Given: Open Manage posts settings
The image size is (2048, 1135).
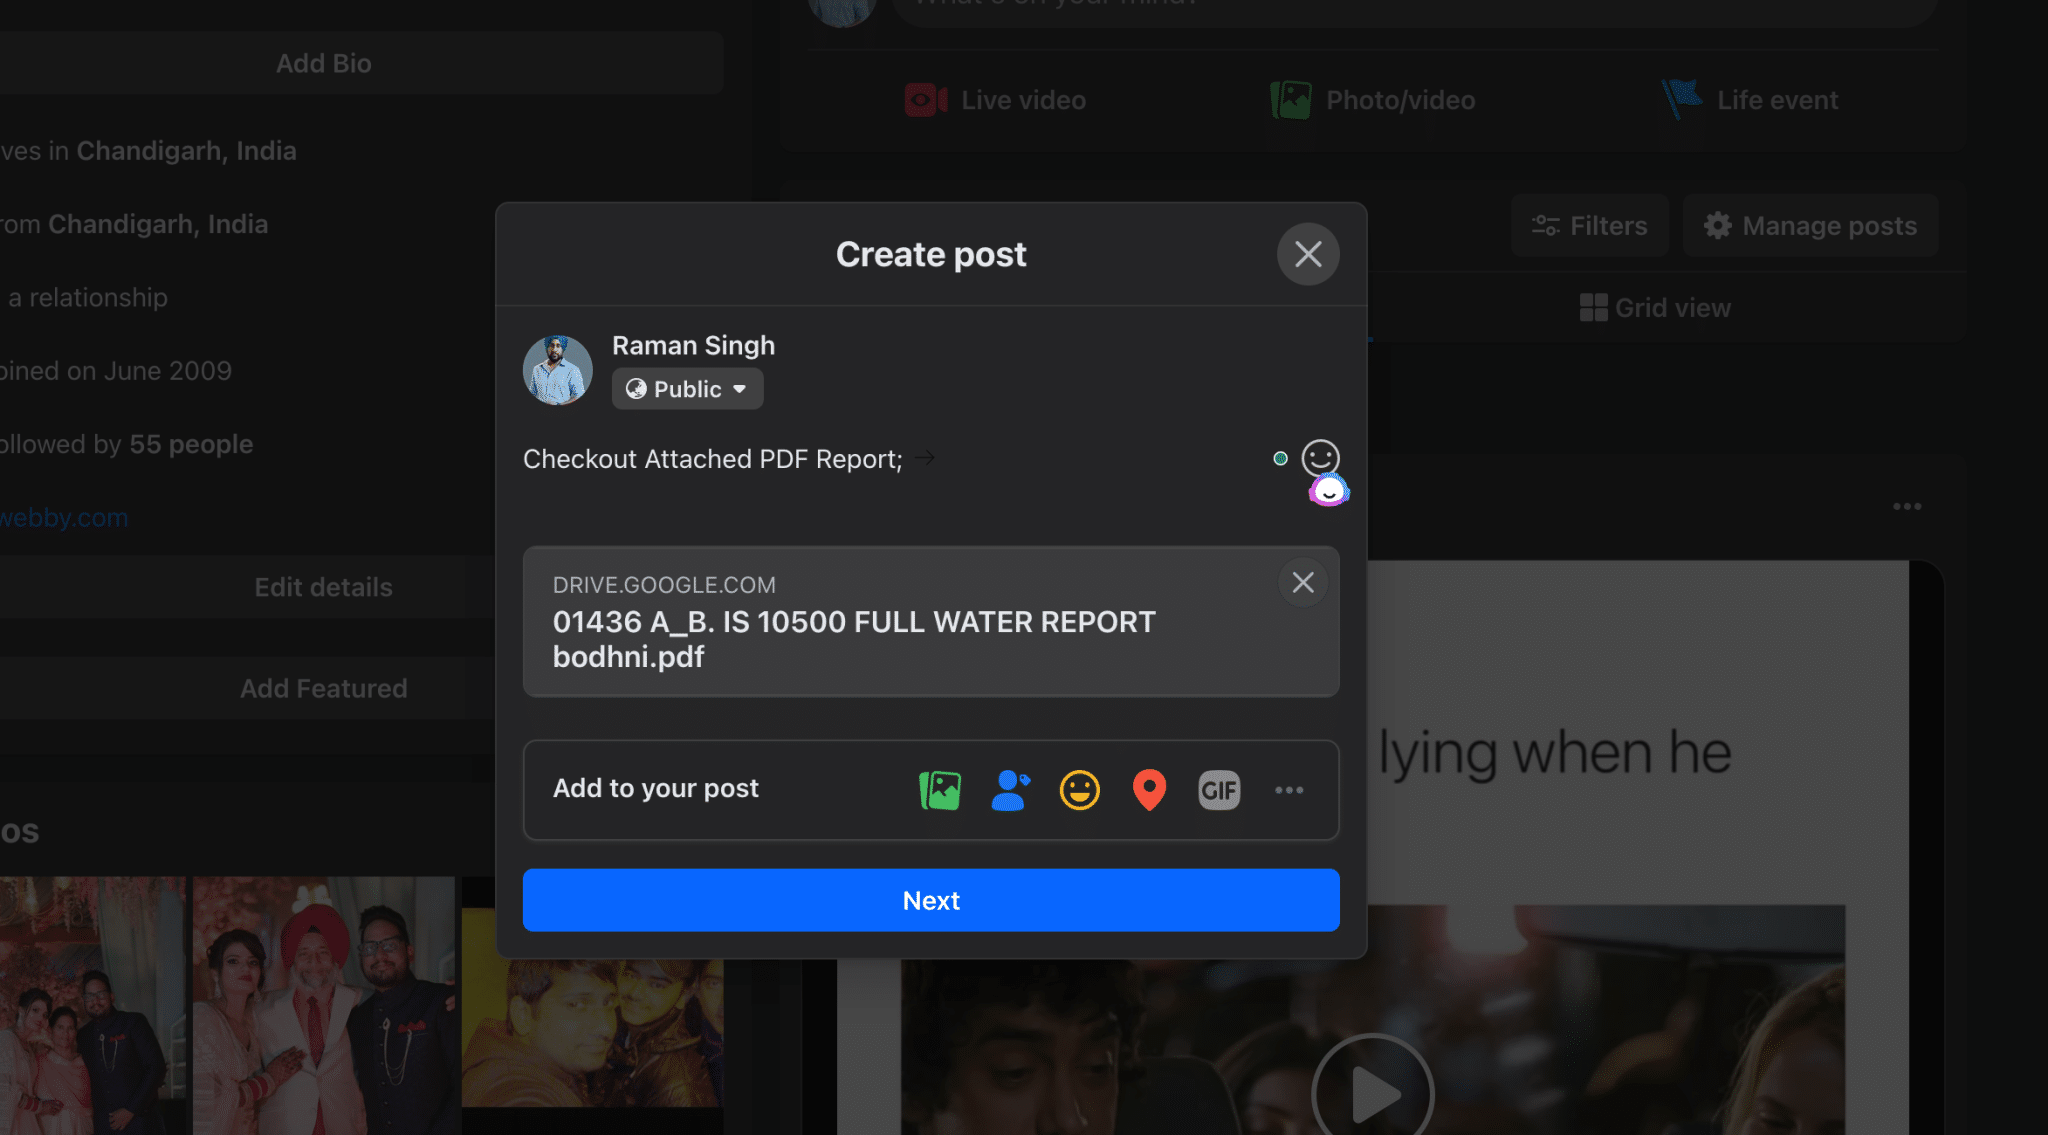Looking at the screenshot, I should (1810, 226).
